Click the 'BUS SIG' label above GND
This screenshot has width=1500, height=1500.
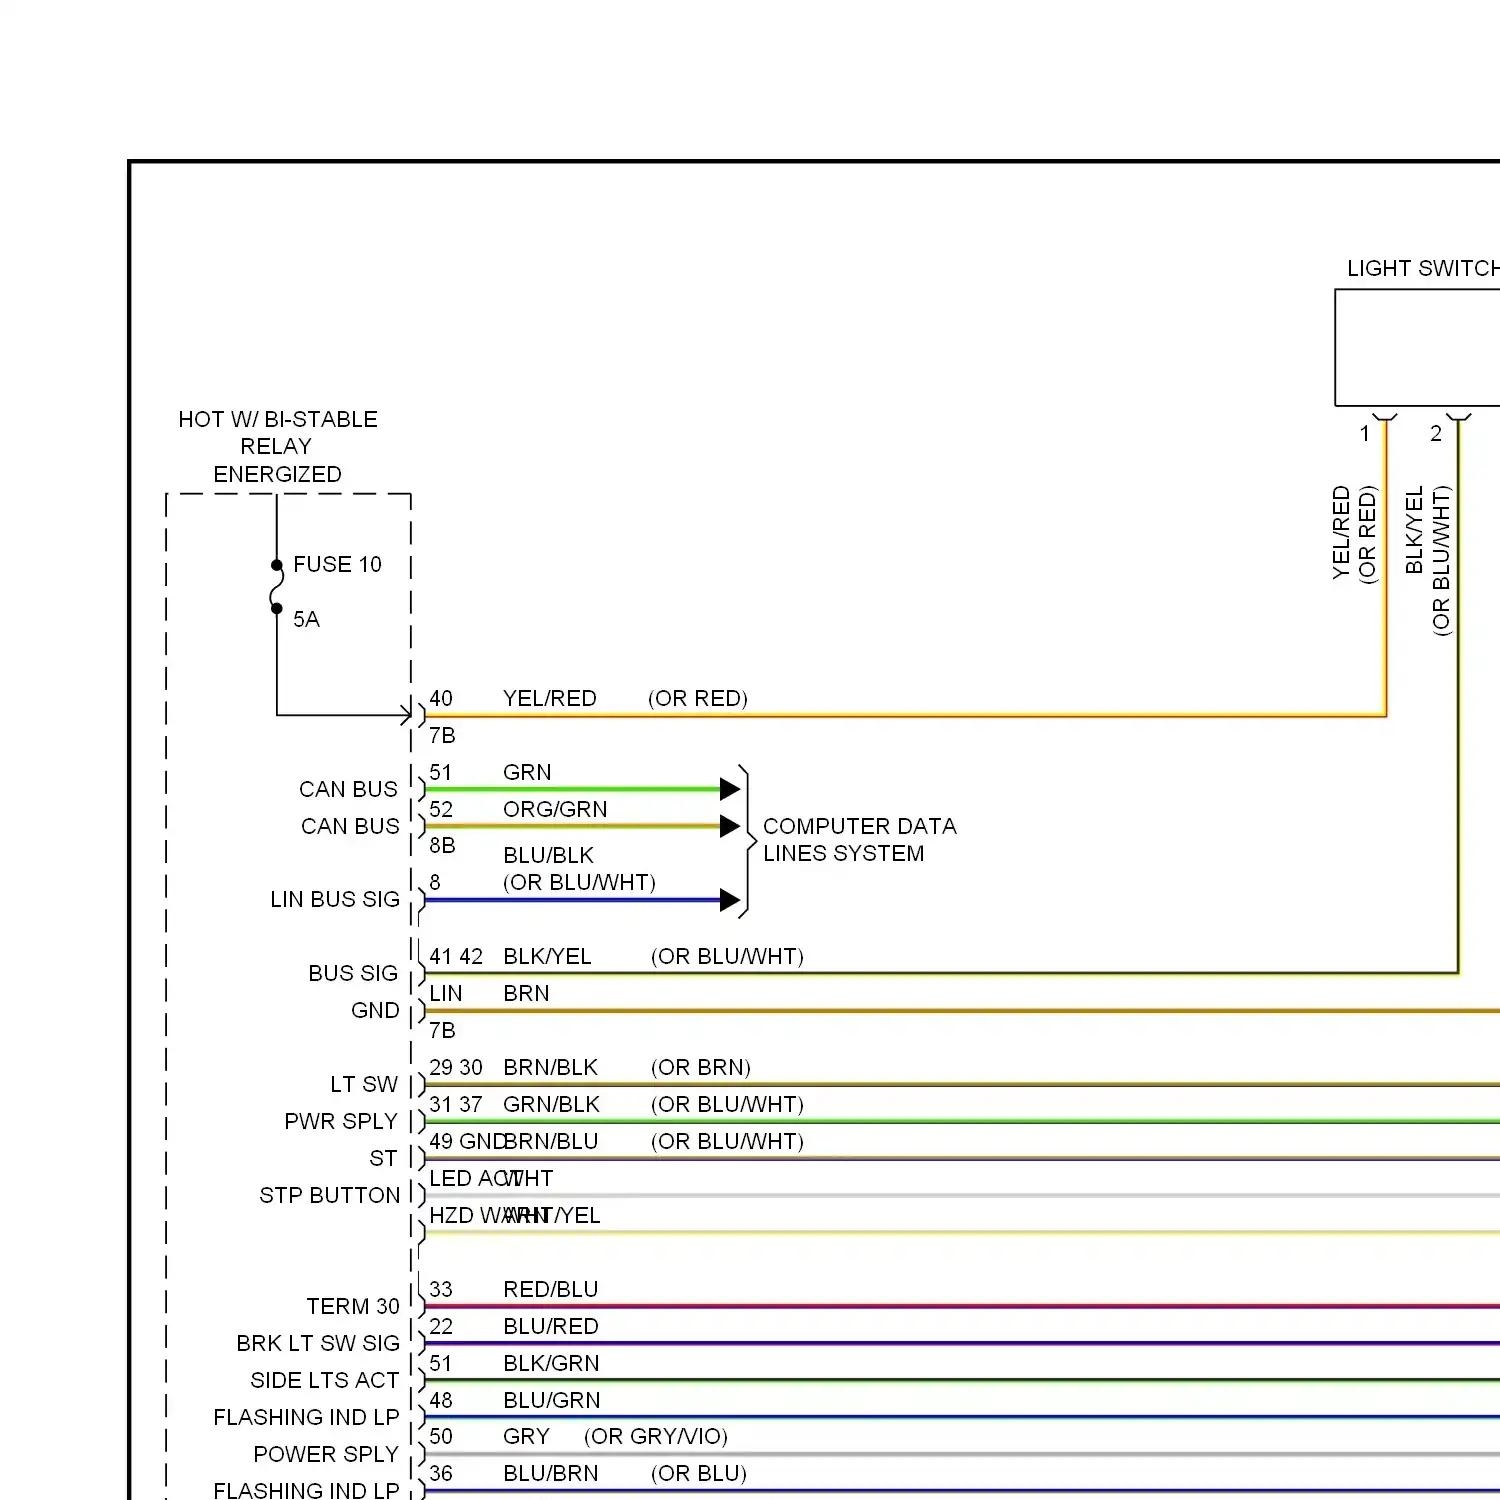point(353,973)
